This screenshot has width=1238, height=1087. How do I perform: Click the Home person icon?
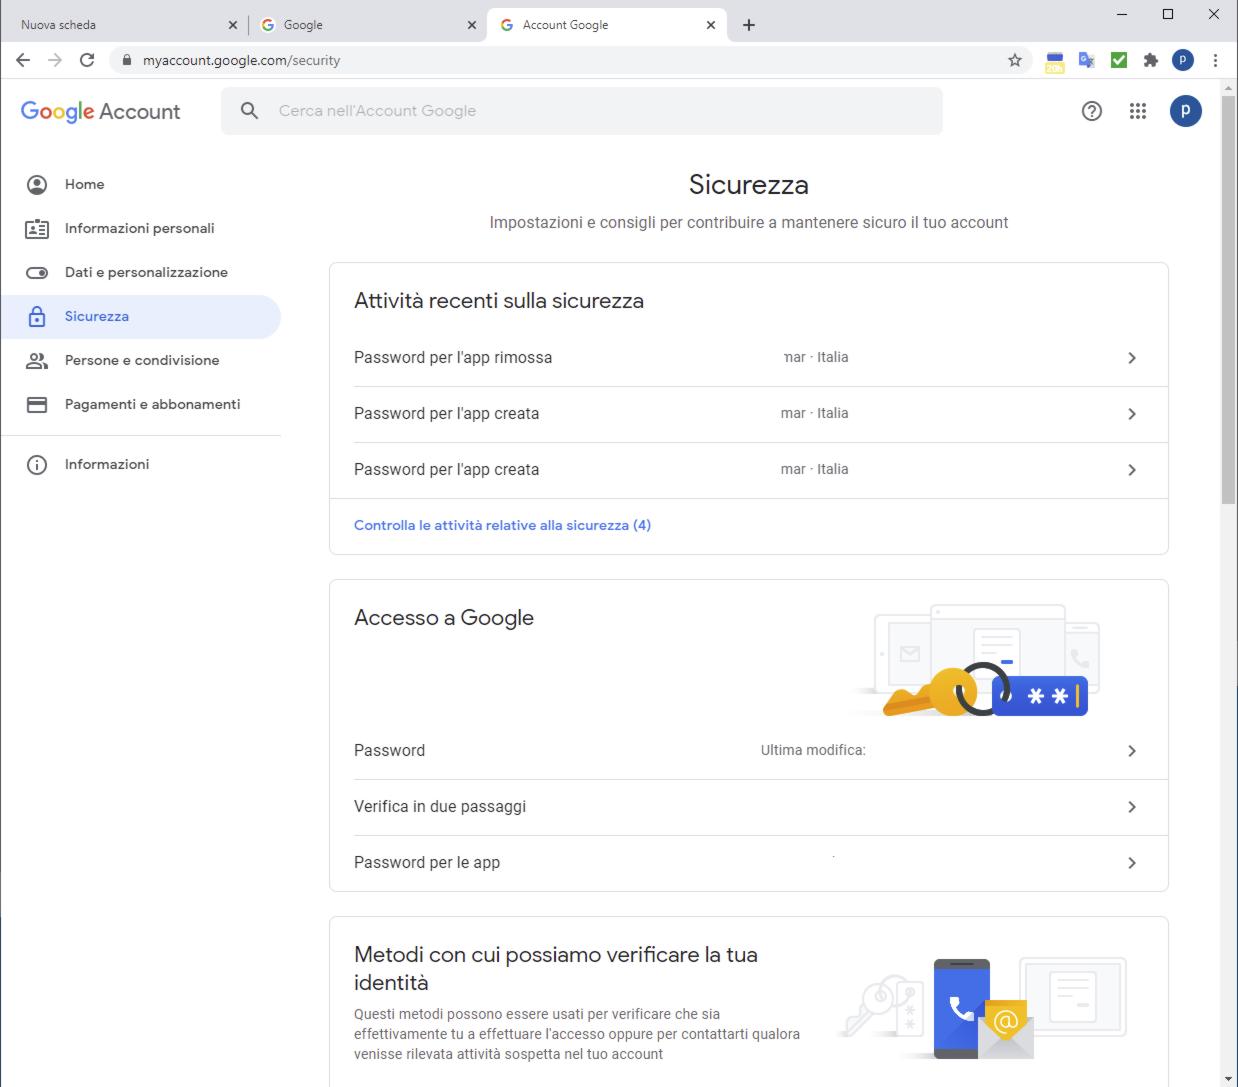(37, 184)
